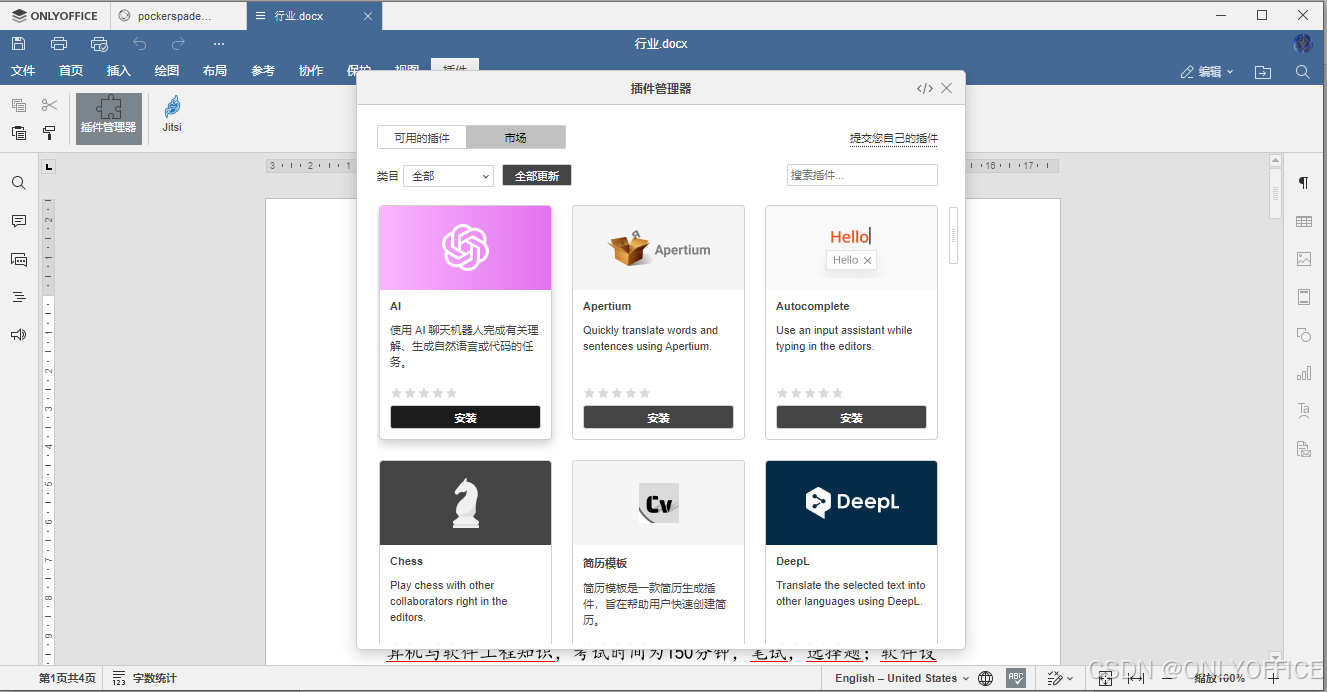Click the open file location folder icon
The image size is (1327, 692).
click(1263, 72)
